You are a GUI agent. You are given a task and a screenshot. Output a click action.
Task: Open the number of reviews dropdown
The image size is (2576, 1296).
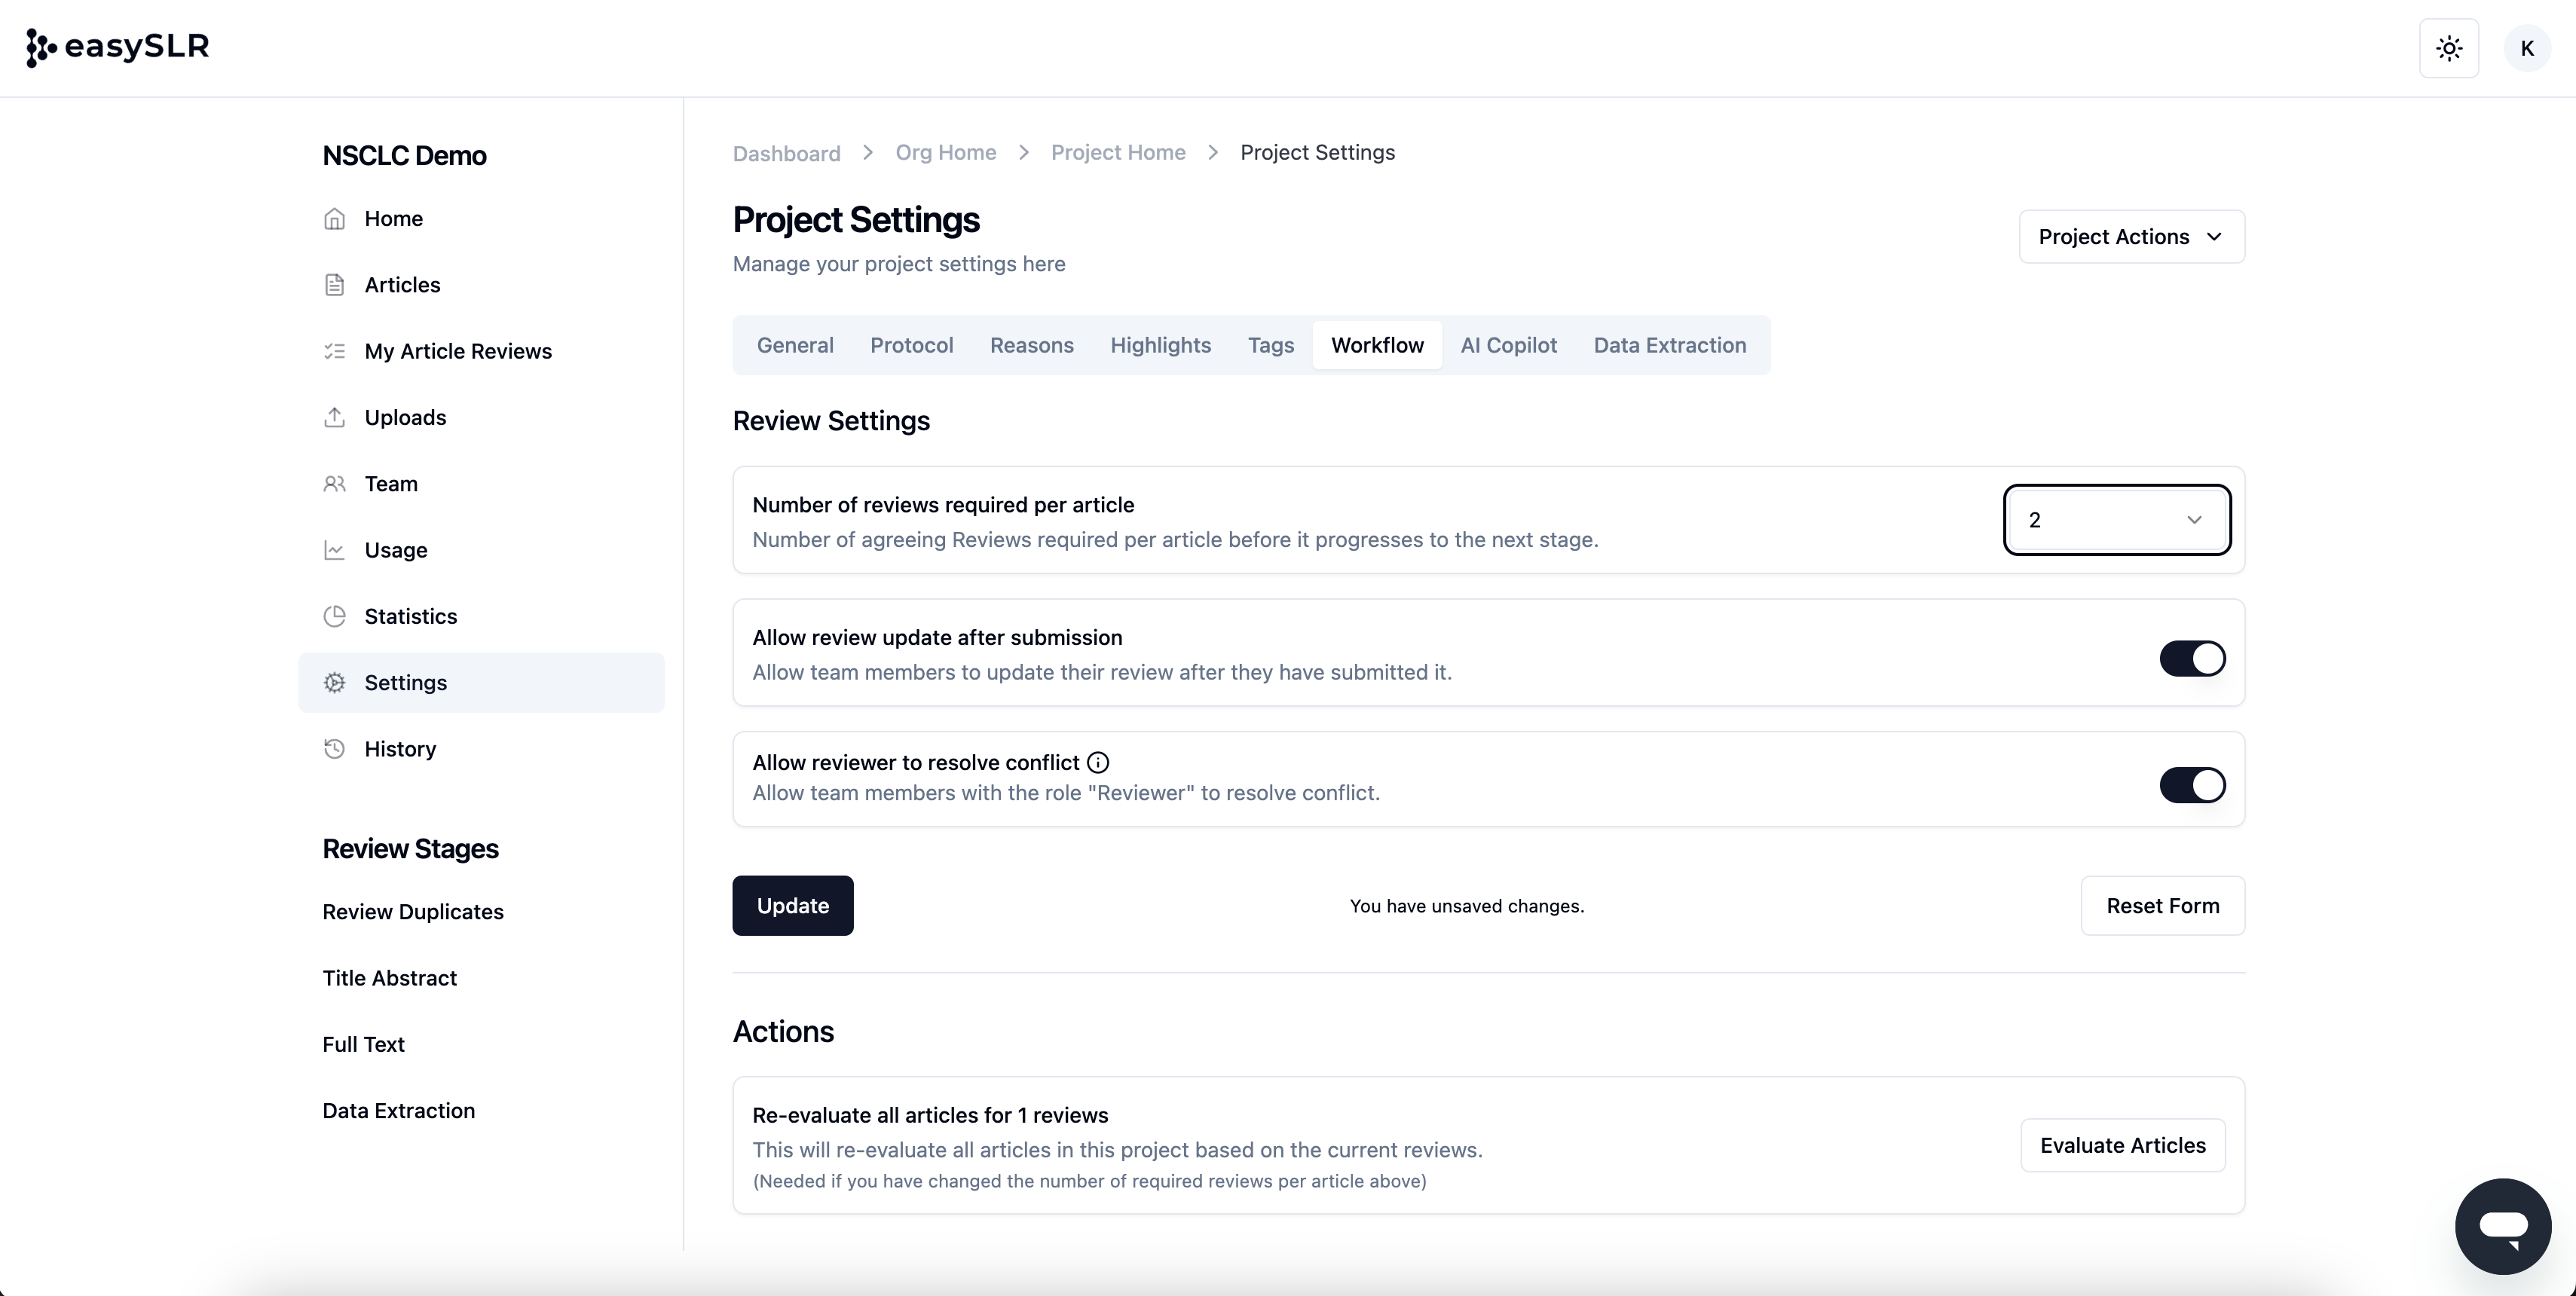pyautogui.click(x=2116, y=520)
